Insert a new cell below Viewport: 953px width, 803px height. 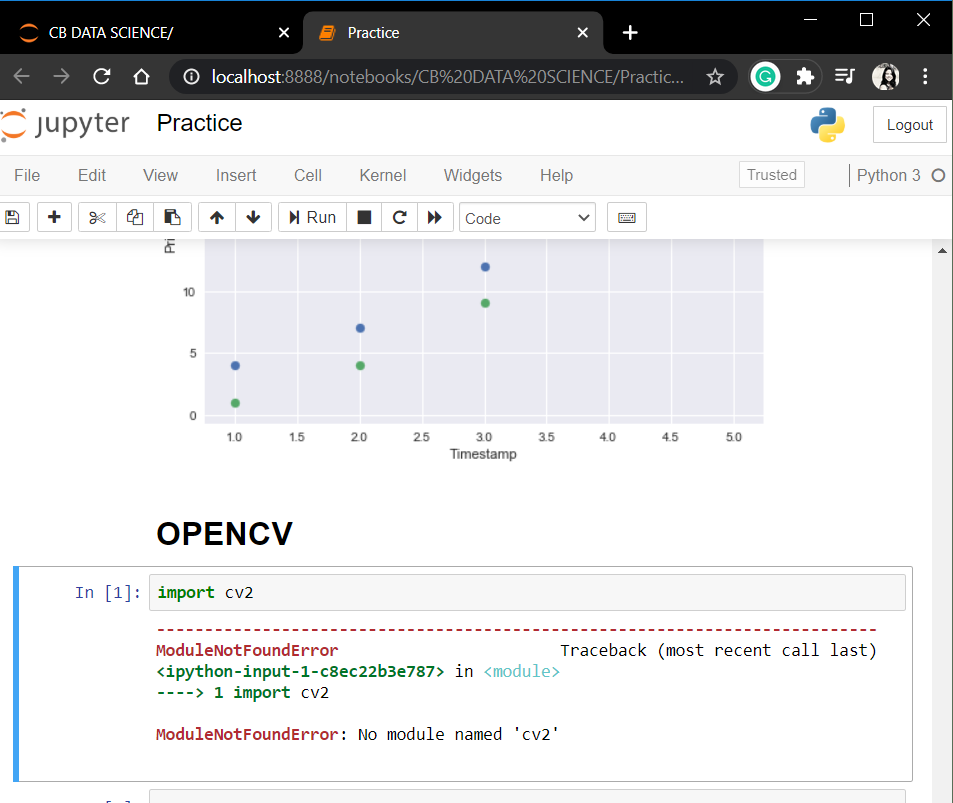coord(54,217)
